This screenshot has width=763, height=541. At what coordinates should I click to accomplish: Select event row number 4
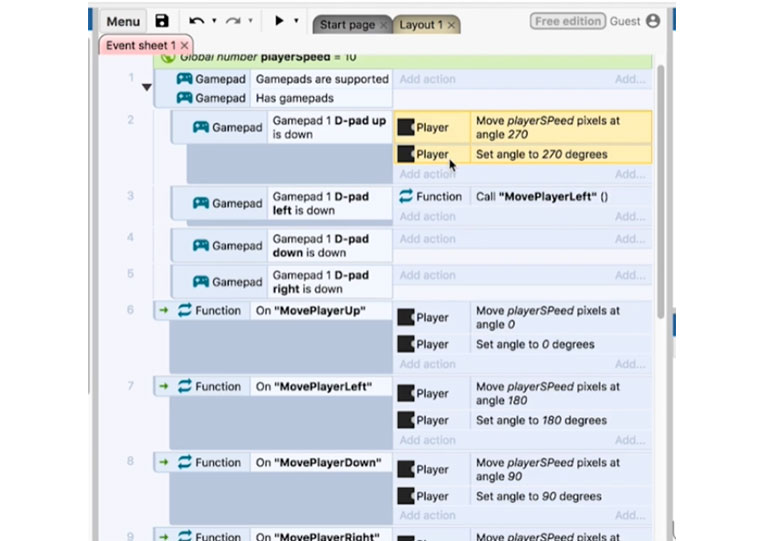(x=130, y=237)
